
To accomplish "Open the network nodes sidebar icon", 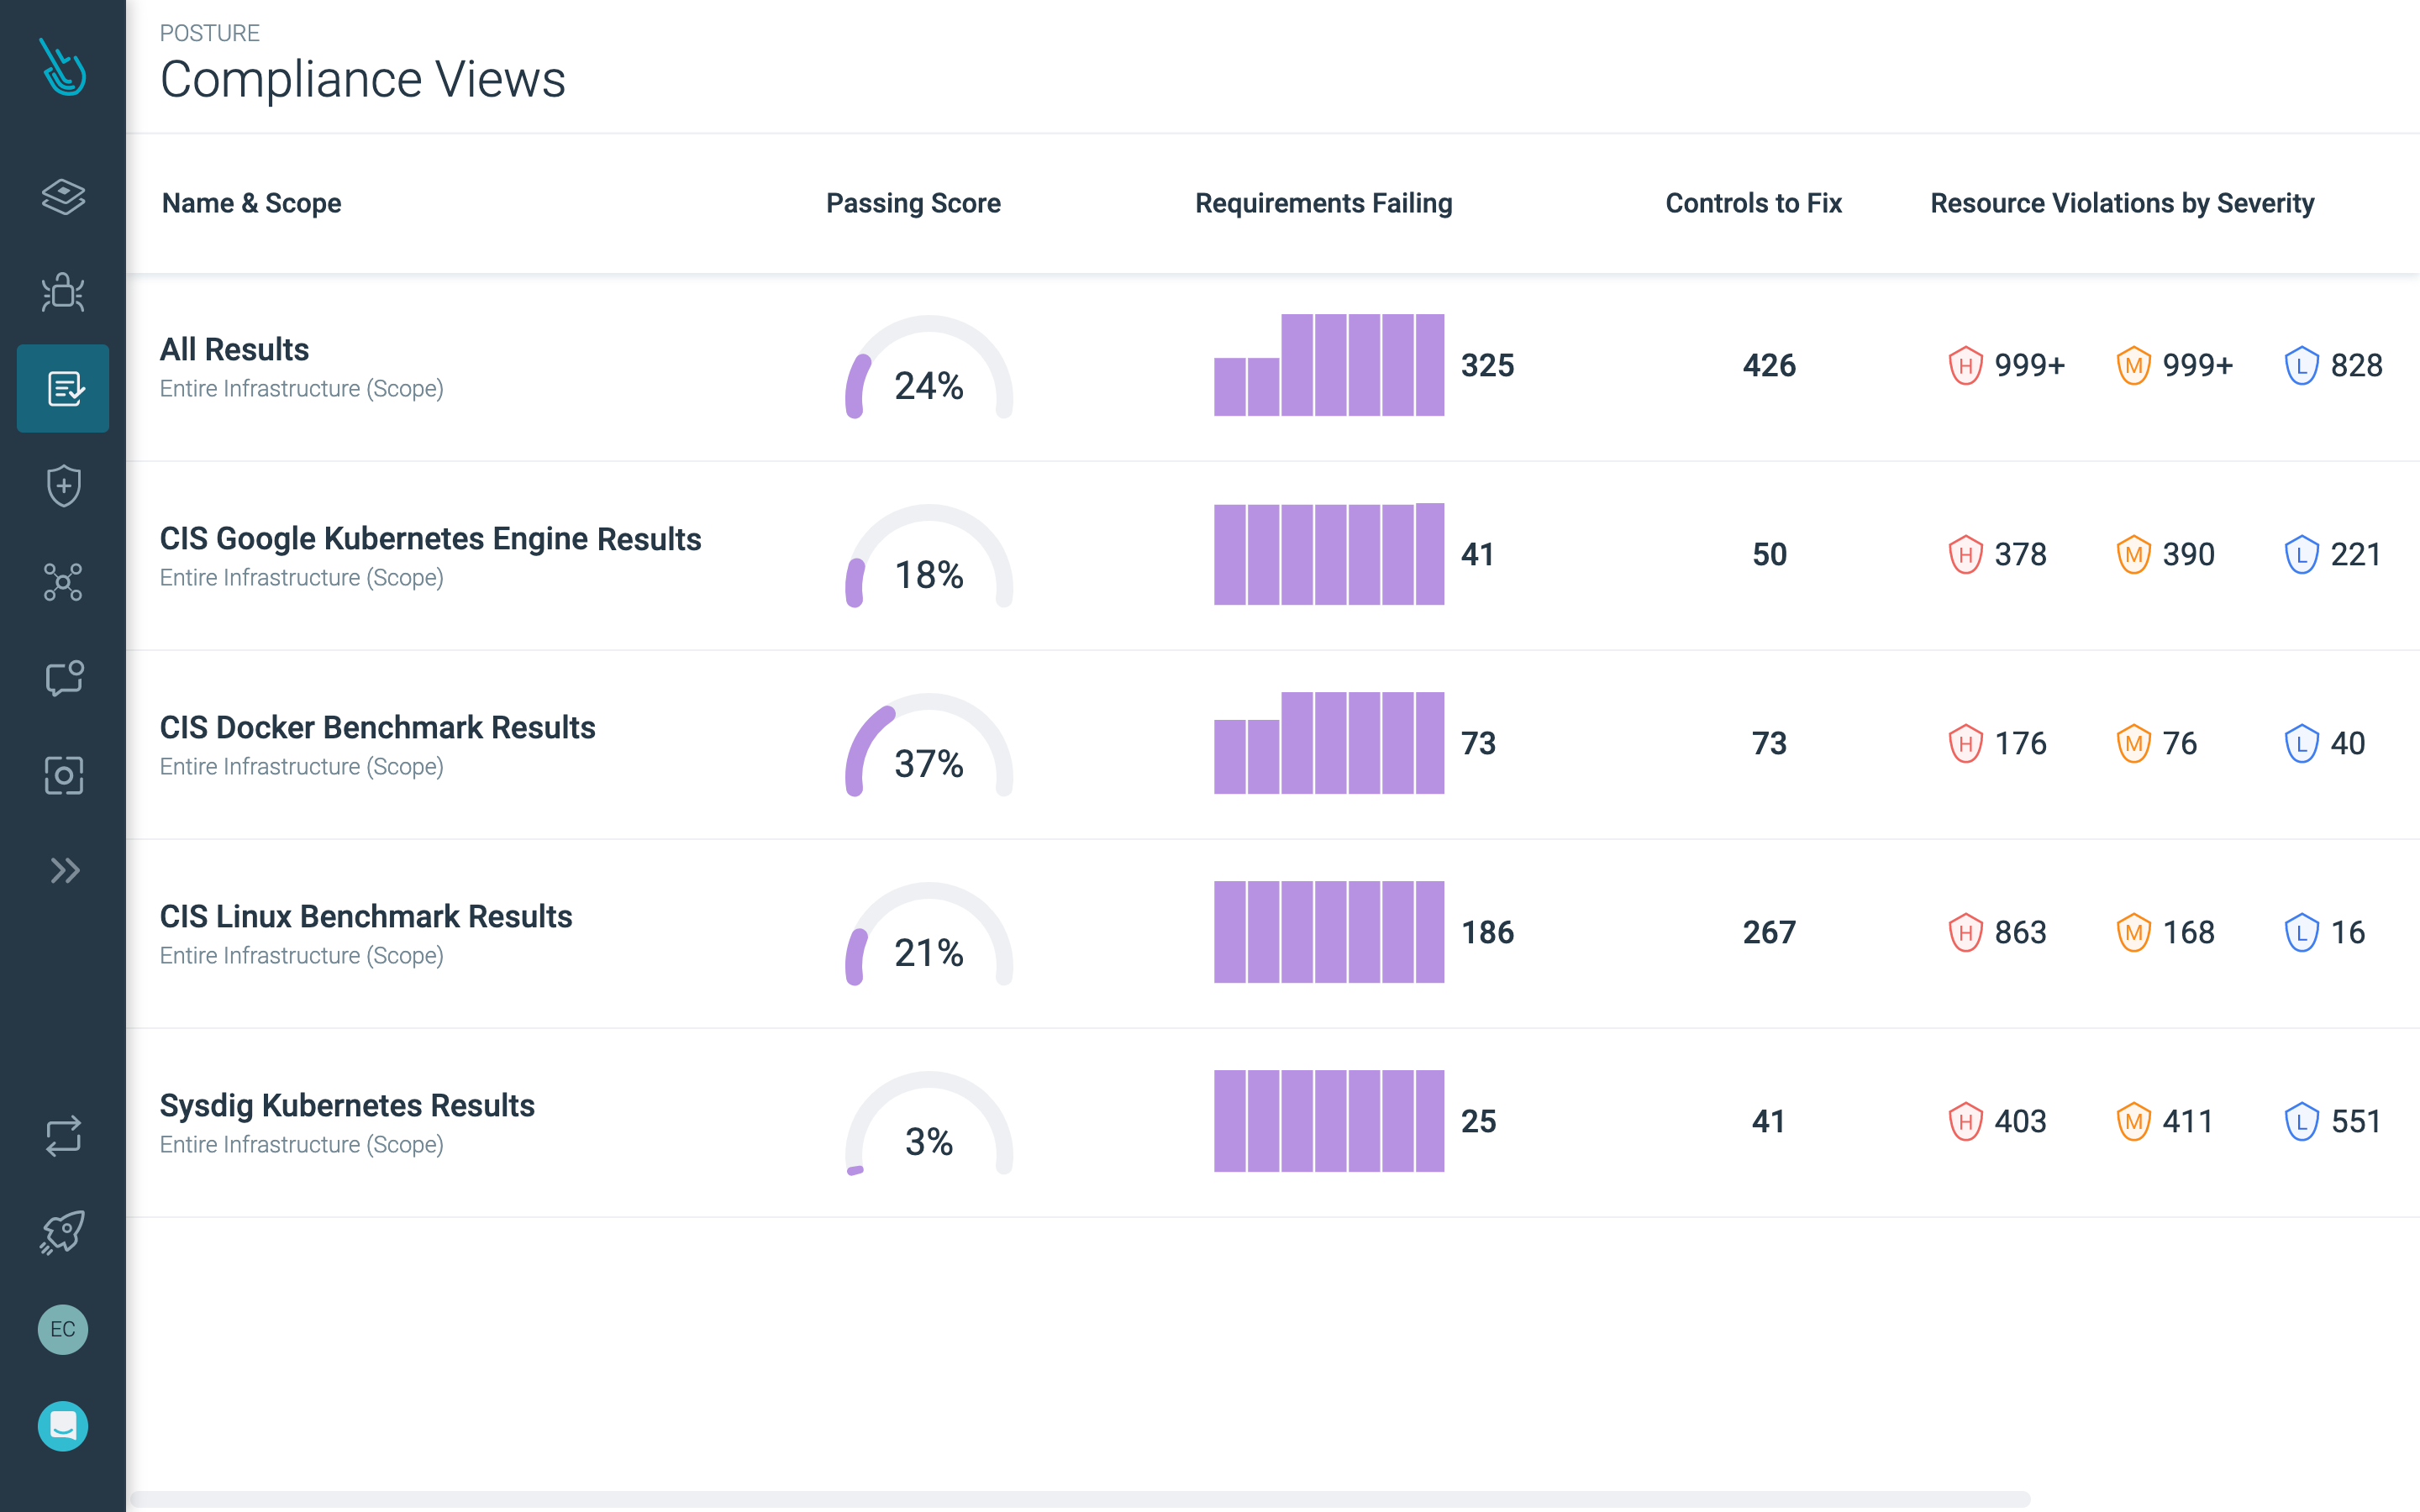I will click(63, 582).
